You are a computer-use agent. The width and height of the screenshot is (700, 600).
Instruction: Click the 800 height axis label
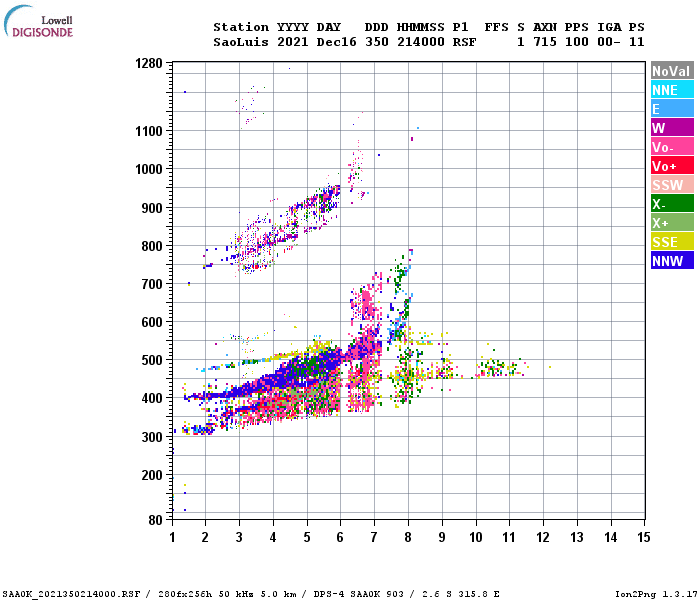152,246
